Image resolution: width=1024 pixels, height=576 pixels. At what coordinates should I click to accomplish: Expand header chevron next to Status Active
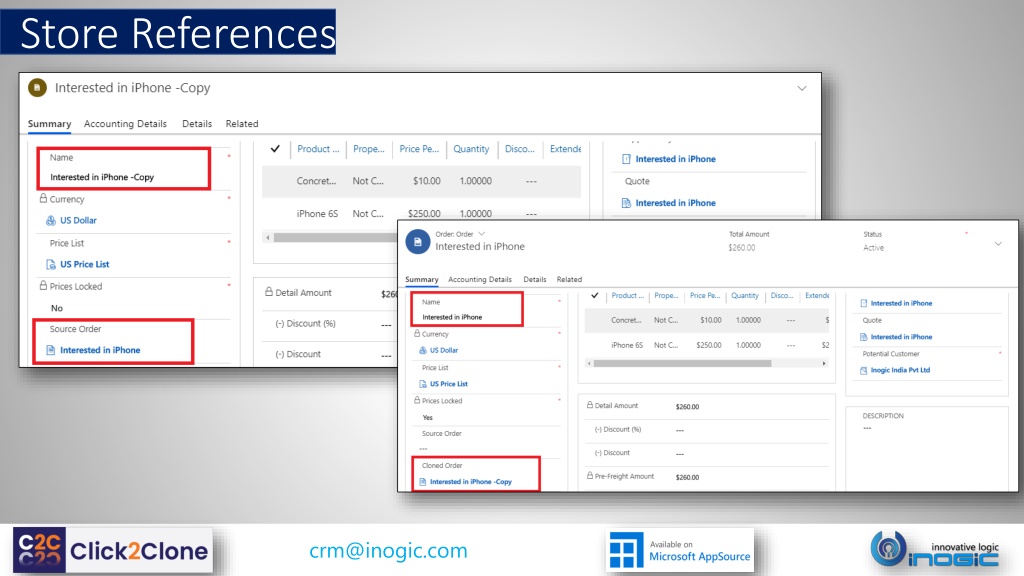pos(998,244)
